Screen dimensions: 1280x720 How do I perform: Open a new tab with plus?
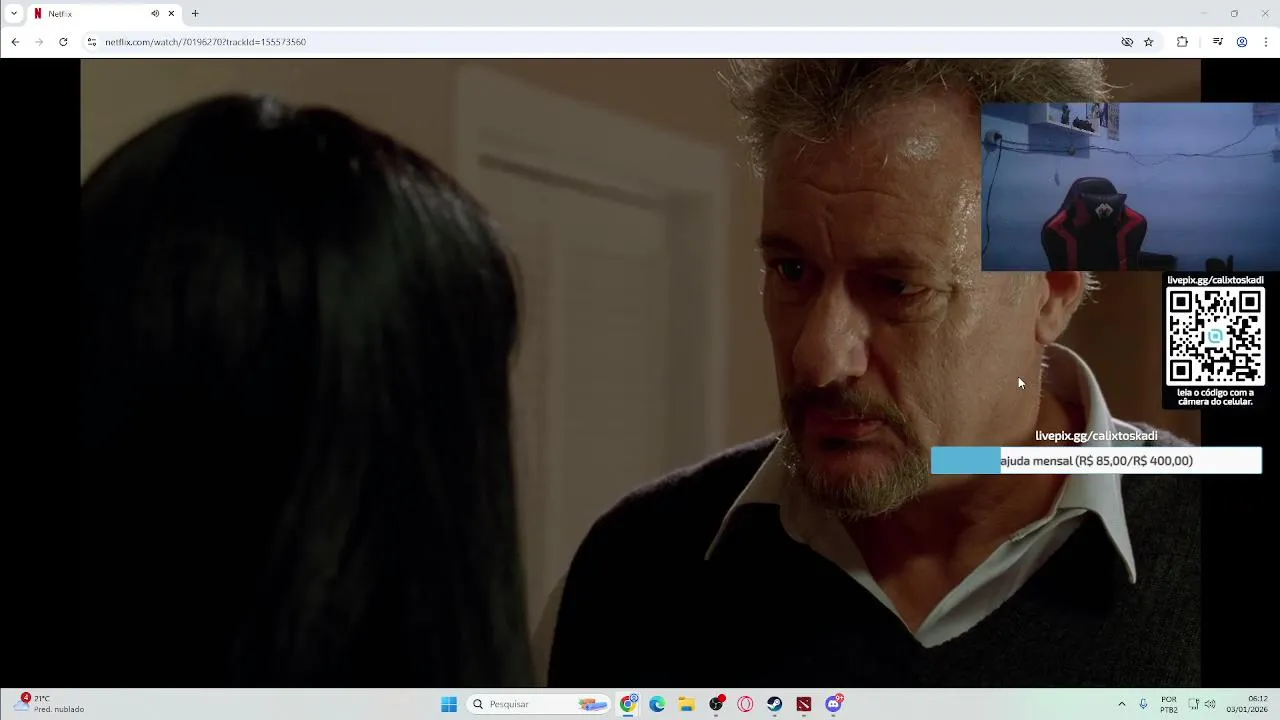point(195,14)
